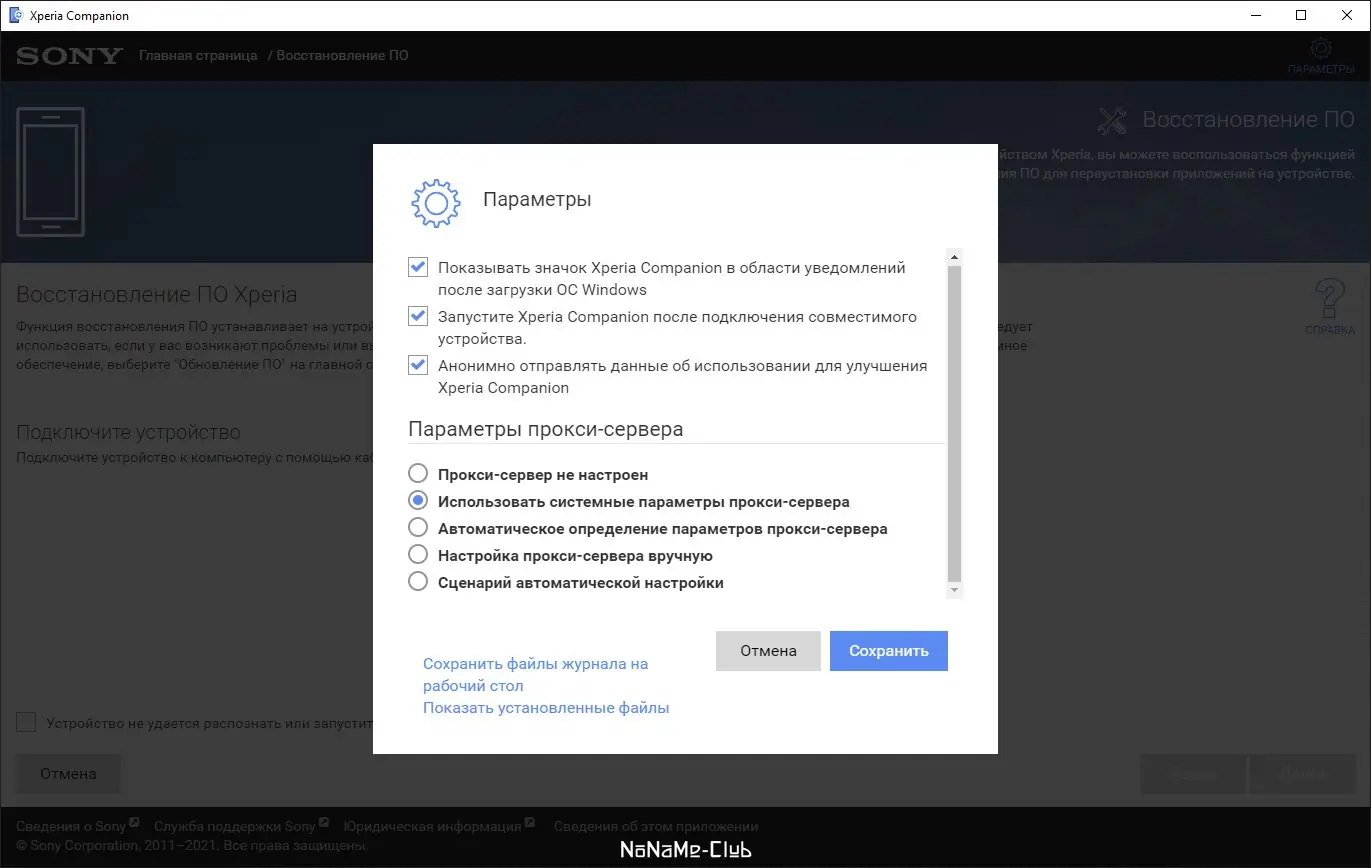
Task: Uncheck showing Xperia Companion icon in notification area
Action: point(417,266)
